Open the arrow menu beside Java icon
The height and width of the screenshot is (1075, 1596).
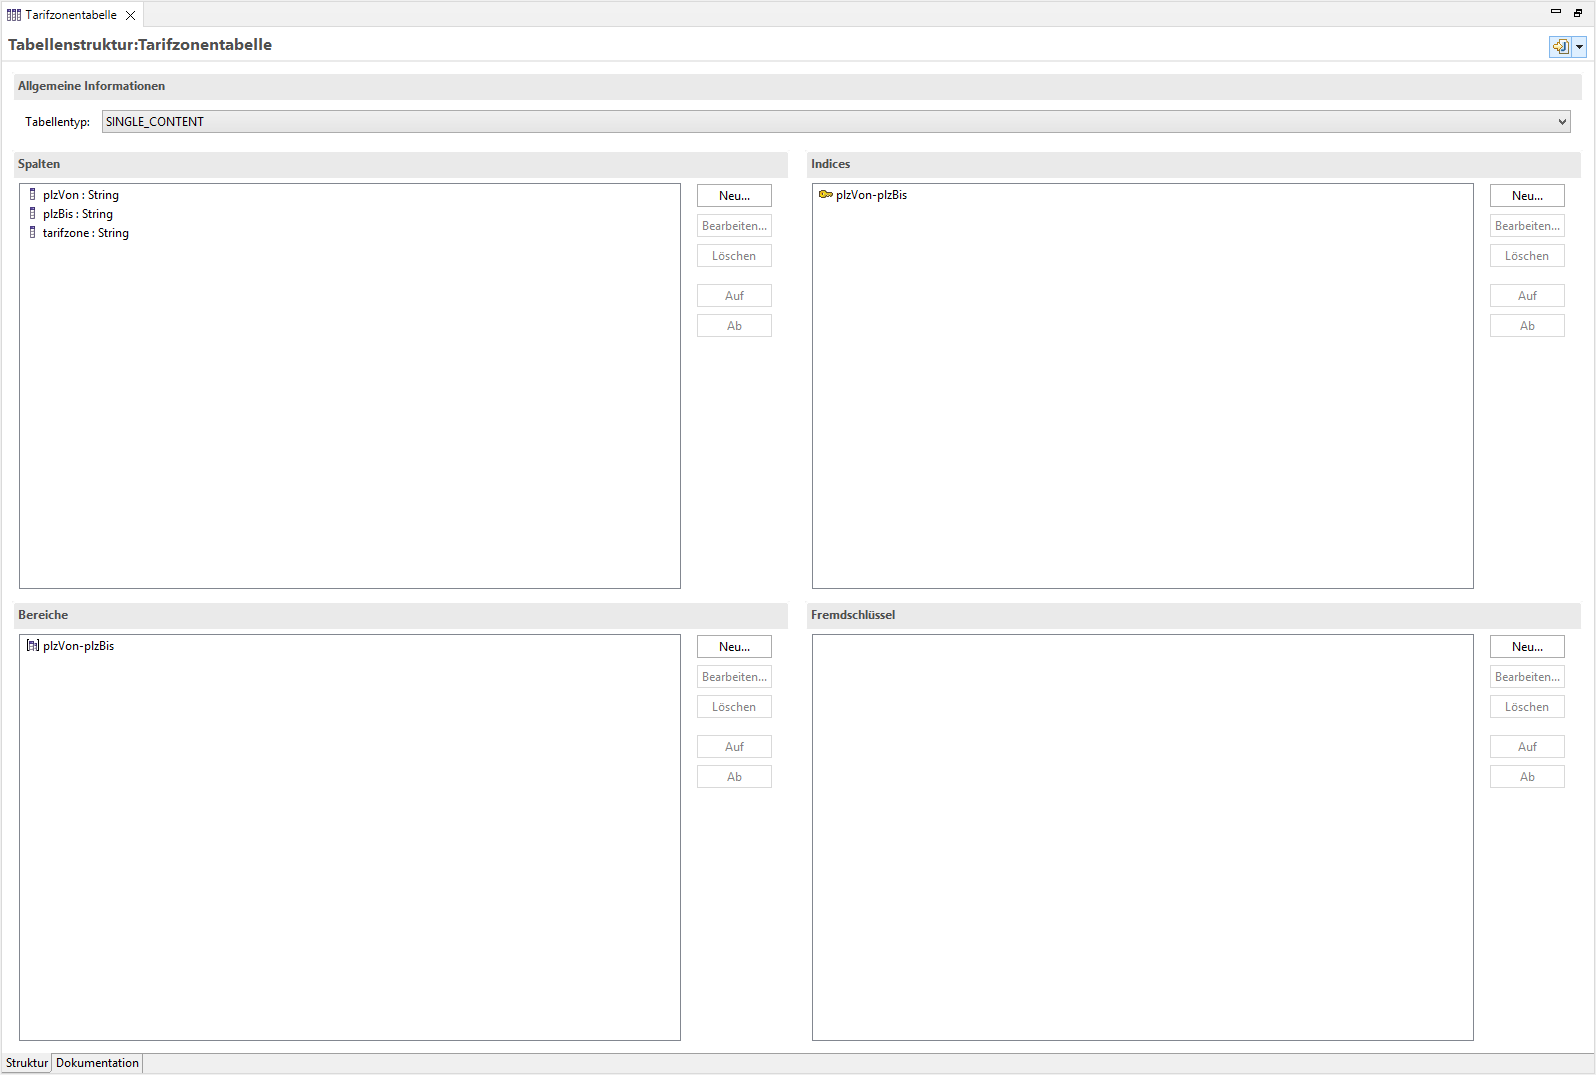tap(1580, 46)
